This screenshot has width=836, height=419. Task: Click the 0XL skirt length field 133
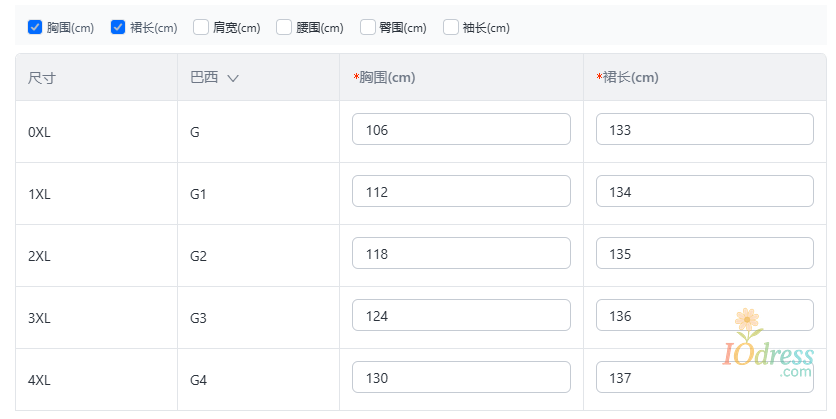click(705, 129)
